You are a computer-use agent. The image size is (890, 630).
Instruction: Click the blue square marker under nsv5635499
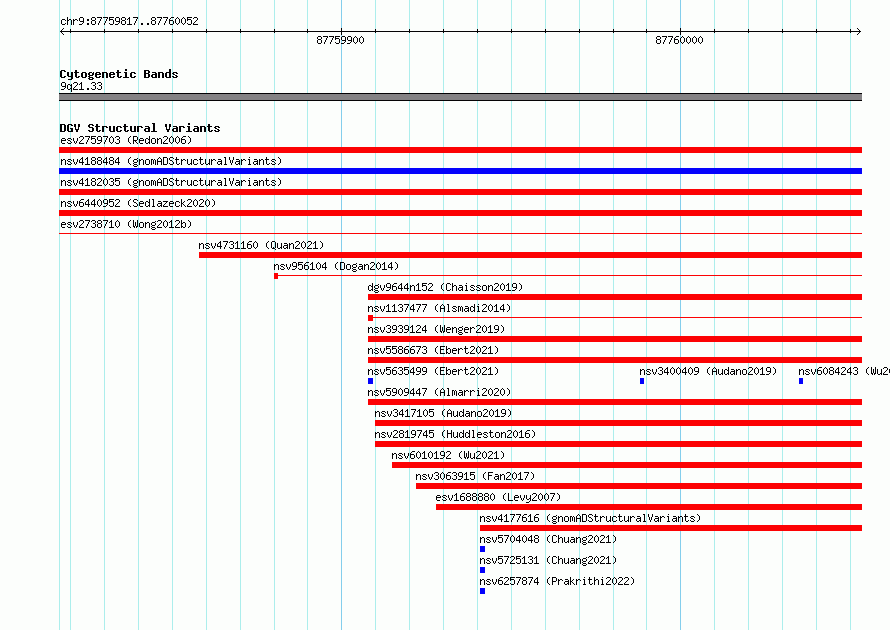click(370, 381)
